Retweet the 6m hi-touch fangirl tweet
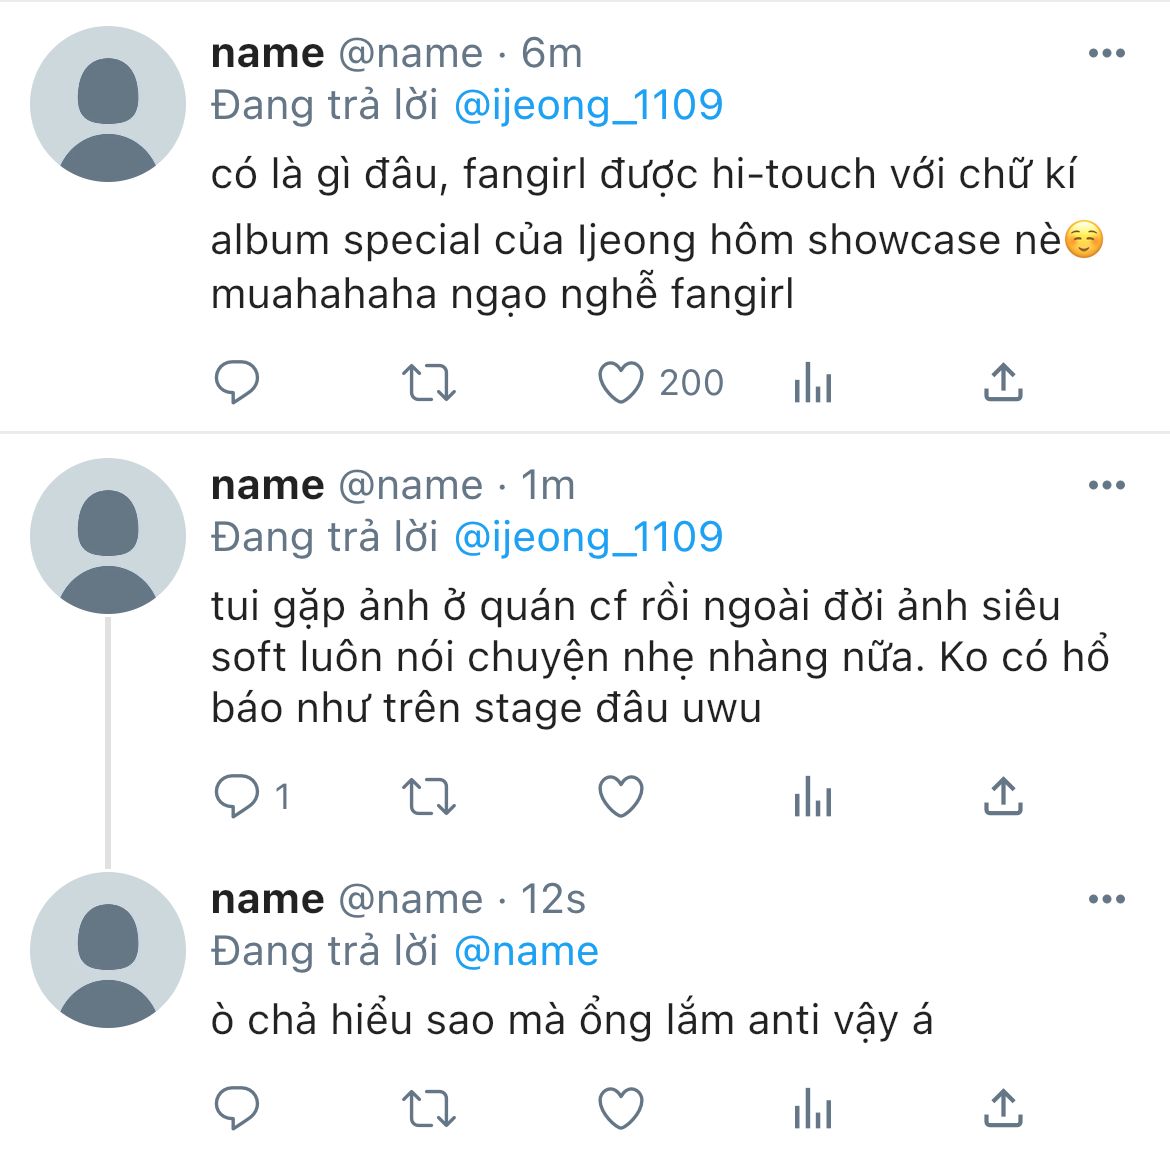Image resolution: width=1170 pixels, height=1149 pixels. pyautogui.click(x=428, y=382)
